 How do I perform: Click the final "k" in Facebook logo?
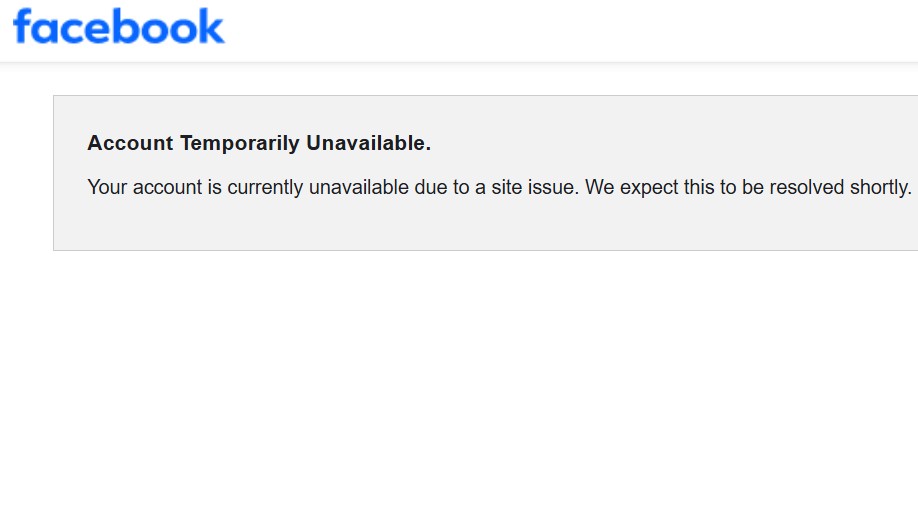[211, 27]
